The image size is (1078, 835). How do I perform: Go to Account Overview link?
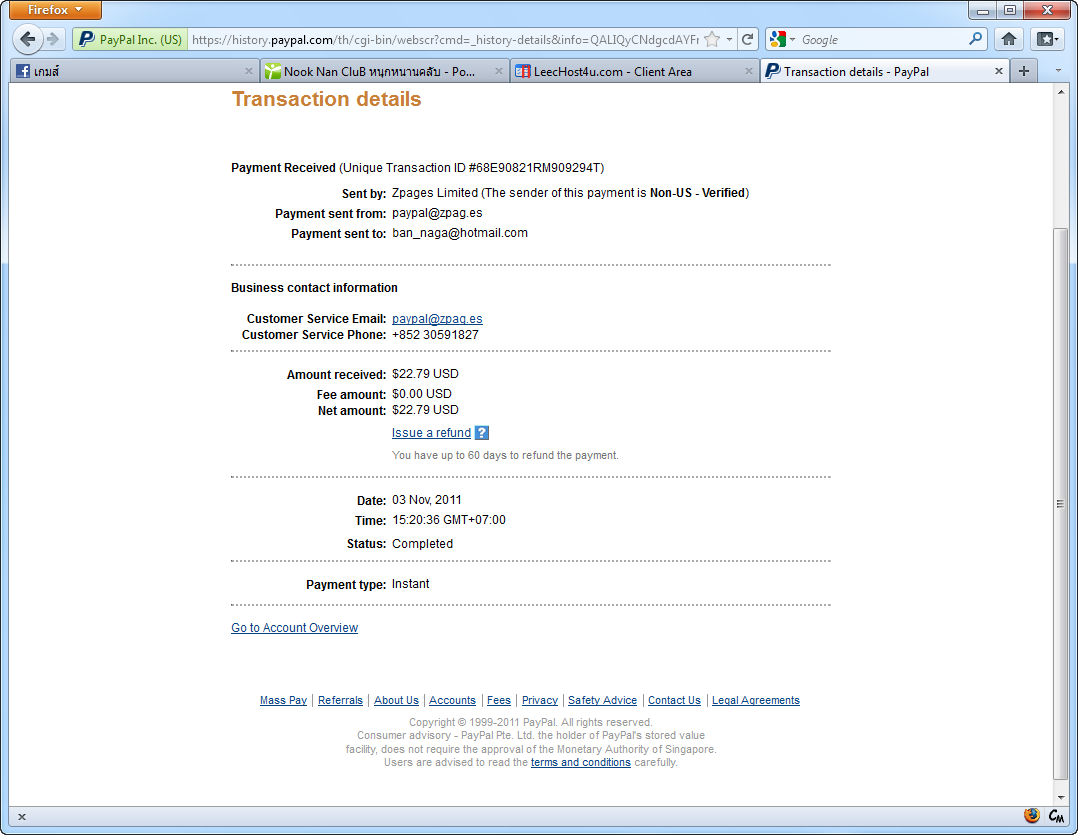[x=294, y=627]
